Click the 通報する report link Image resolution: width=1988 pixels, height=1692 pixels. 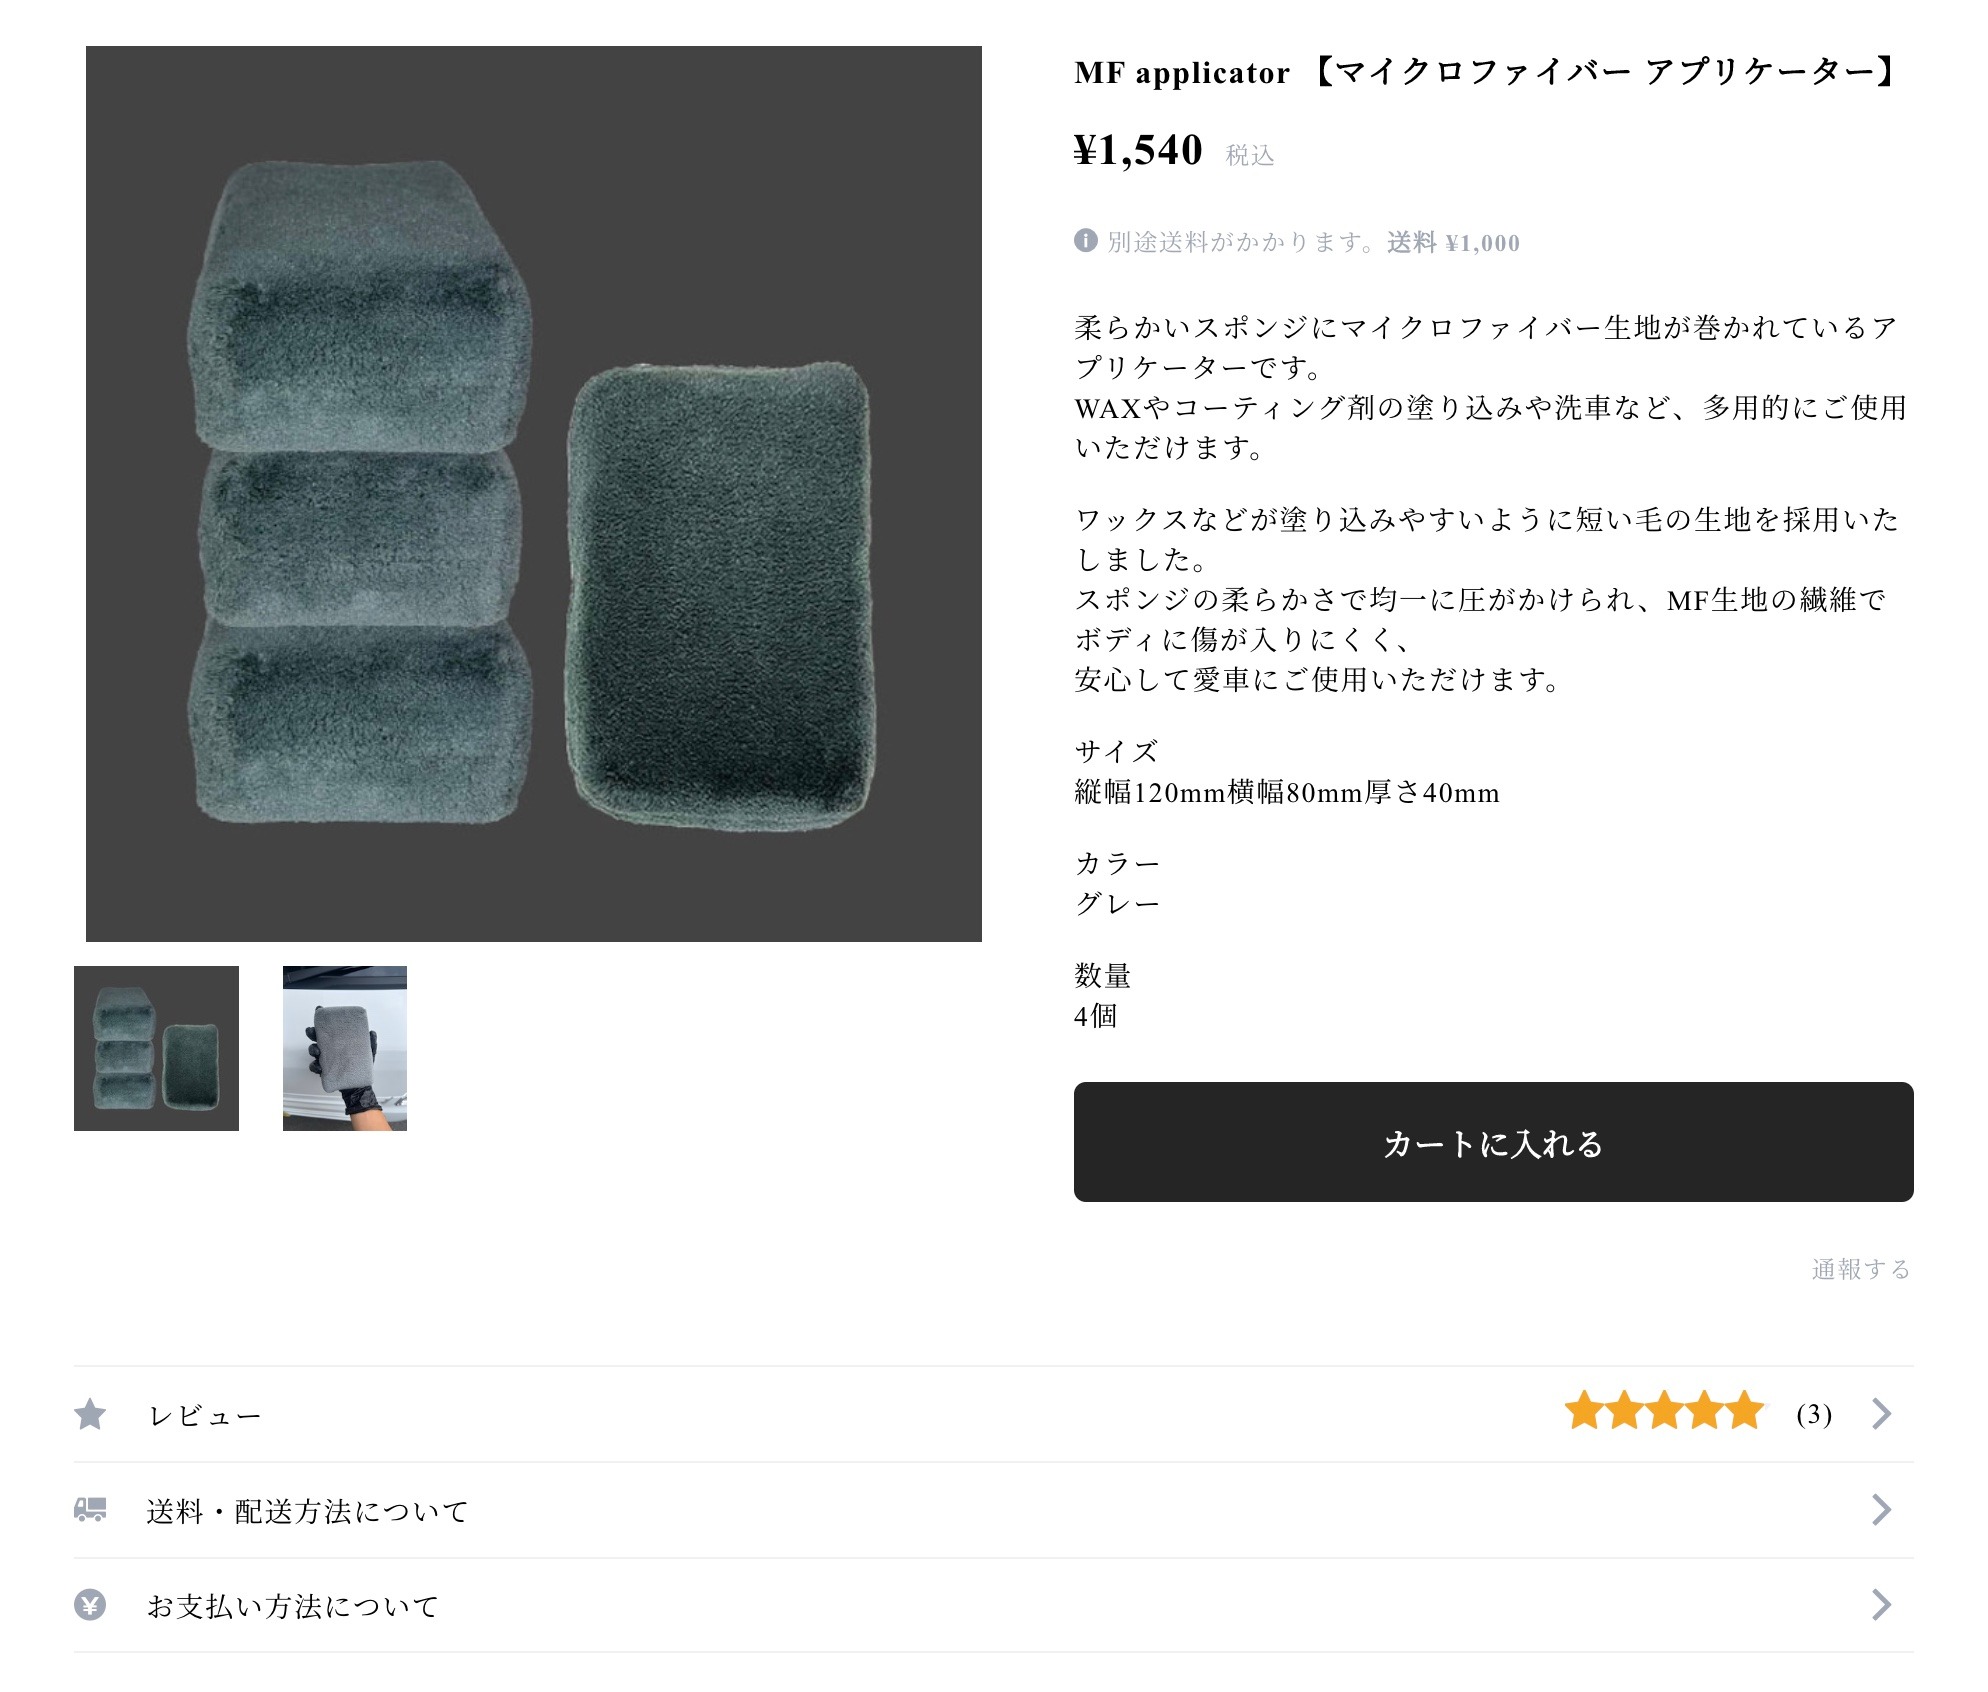pyautogui.click(x=1860, y=1269)
